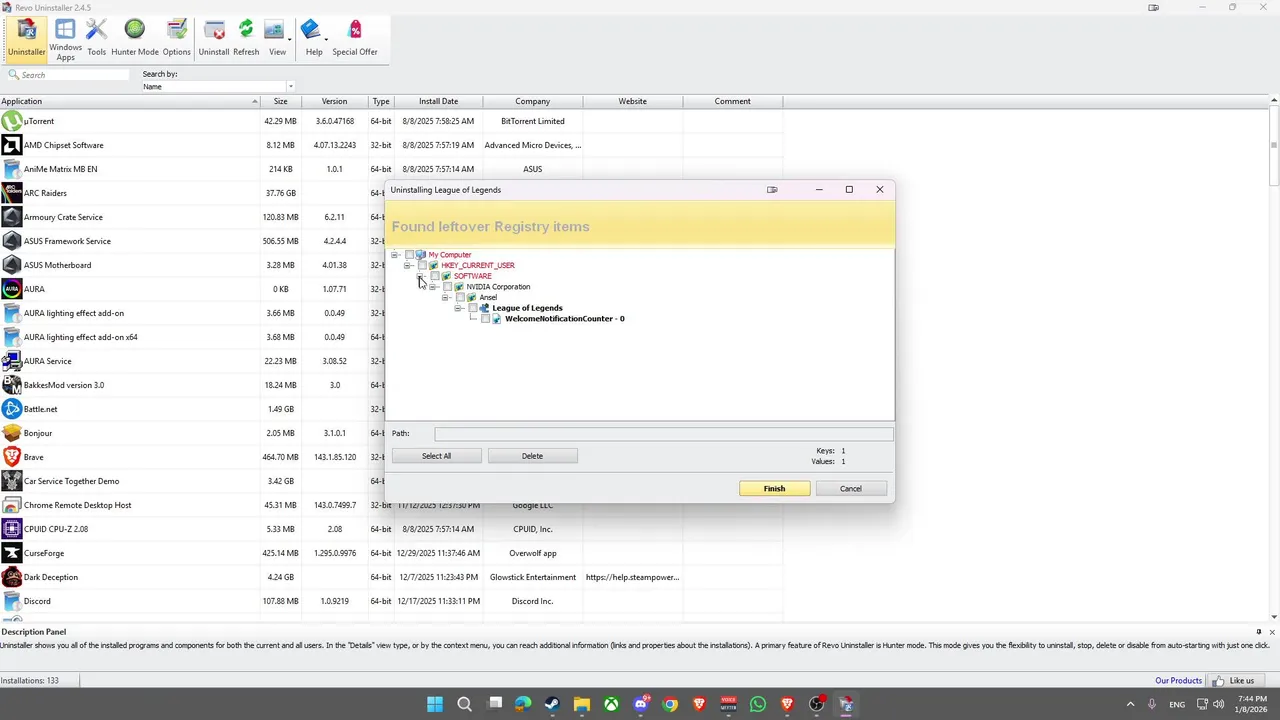This screenshot has width=1280, height=720.
Task: Open the View button dropdown arrow
Action: [x=289, y=40]
